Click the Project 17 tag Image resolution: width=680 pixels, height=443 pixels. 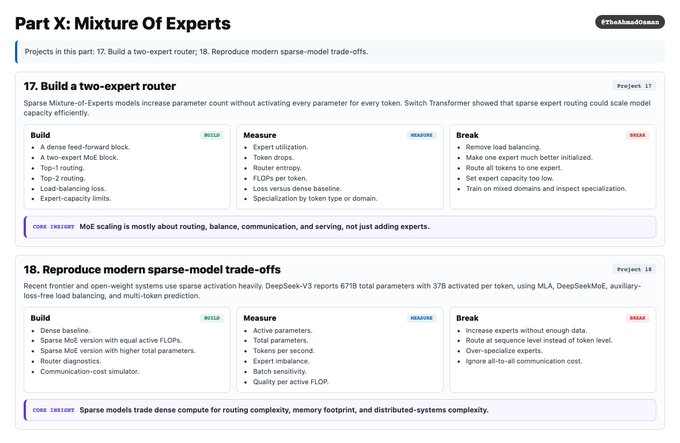coord(634,86)
